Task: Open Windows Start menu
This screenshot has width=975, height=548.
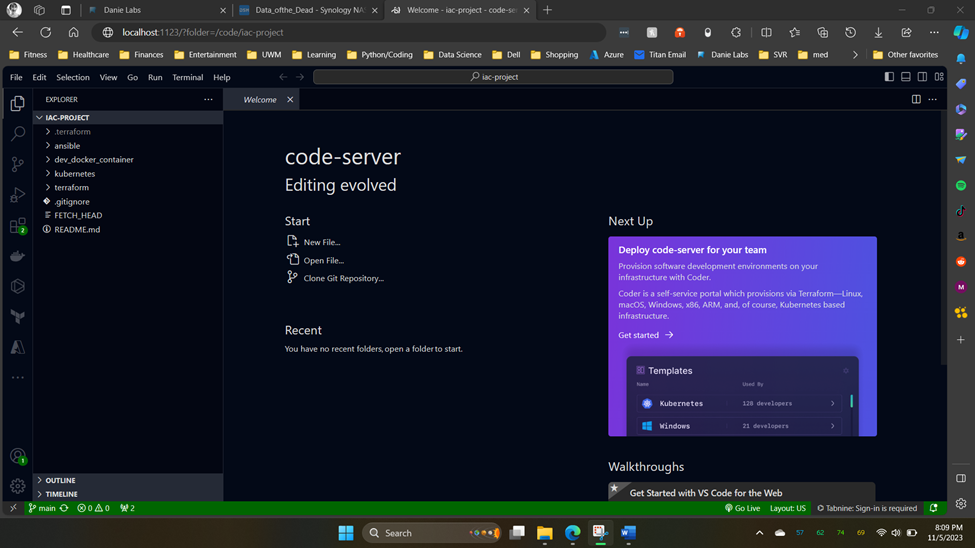Action: pos(346,533)
